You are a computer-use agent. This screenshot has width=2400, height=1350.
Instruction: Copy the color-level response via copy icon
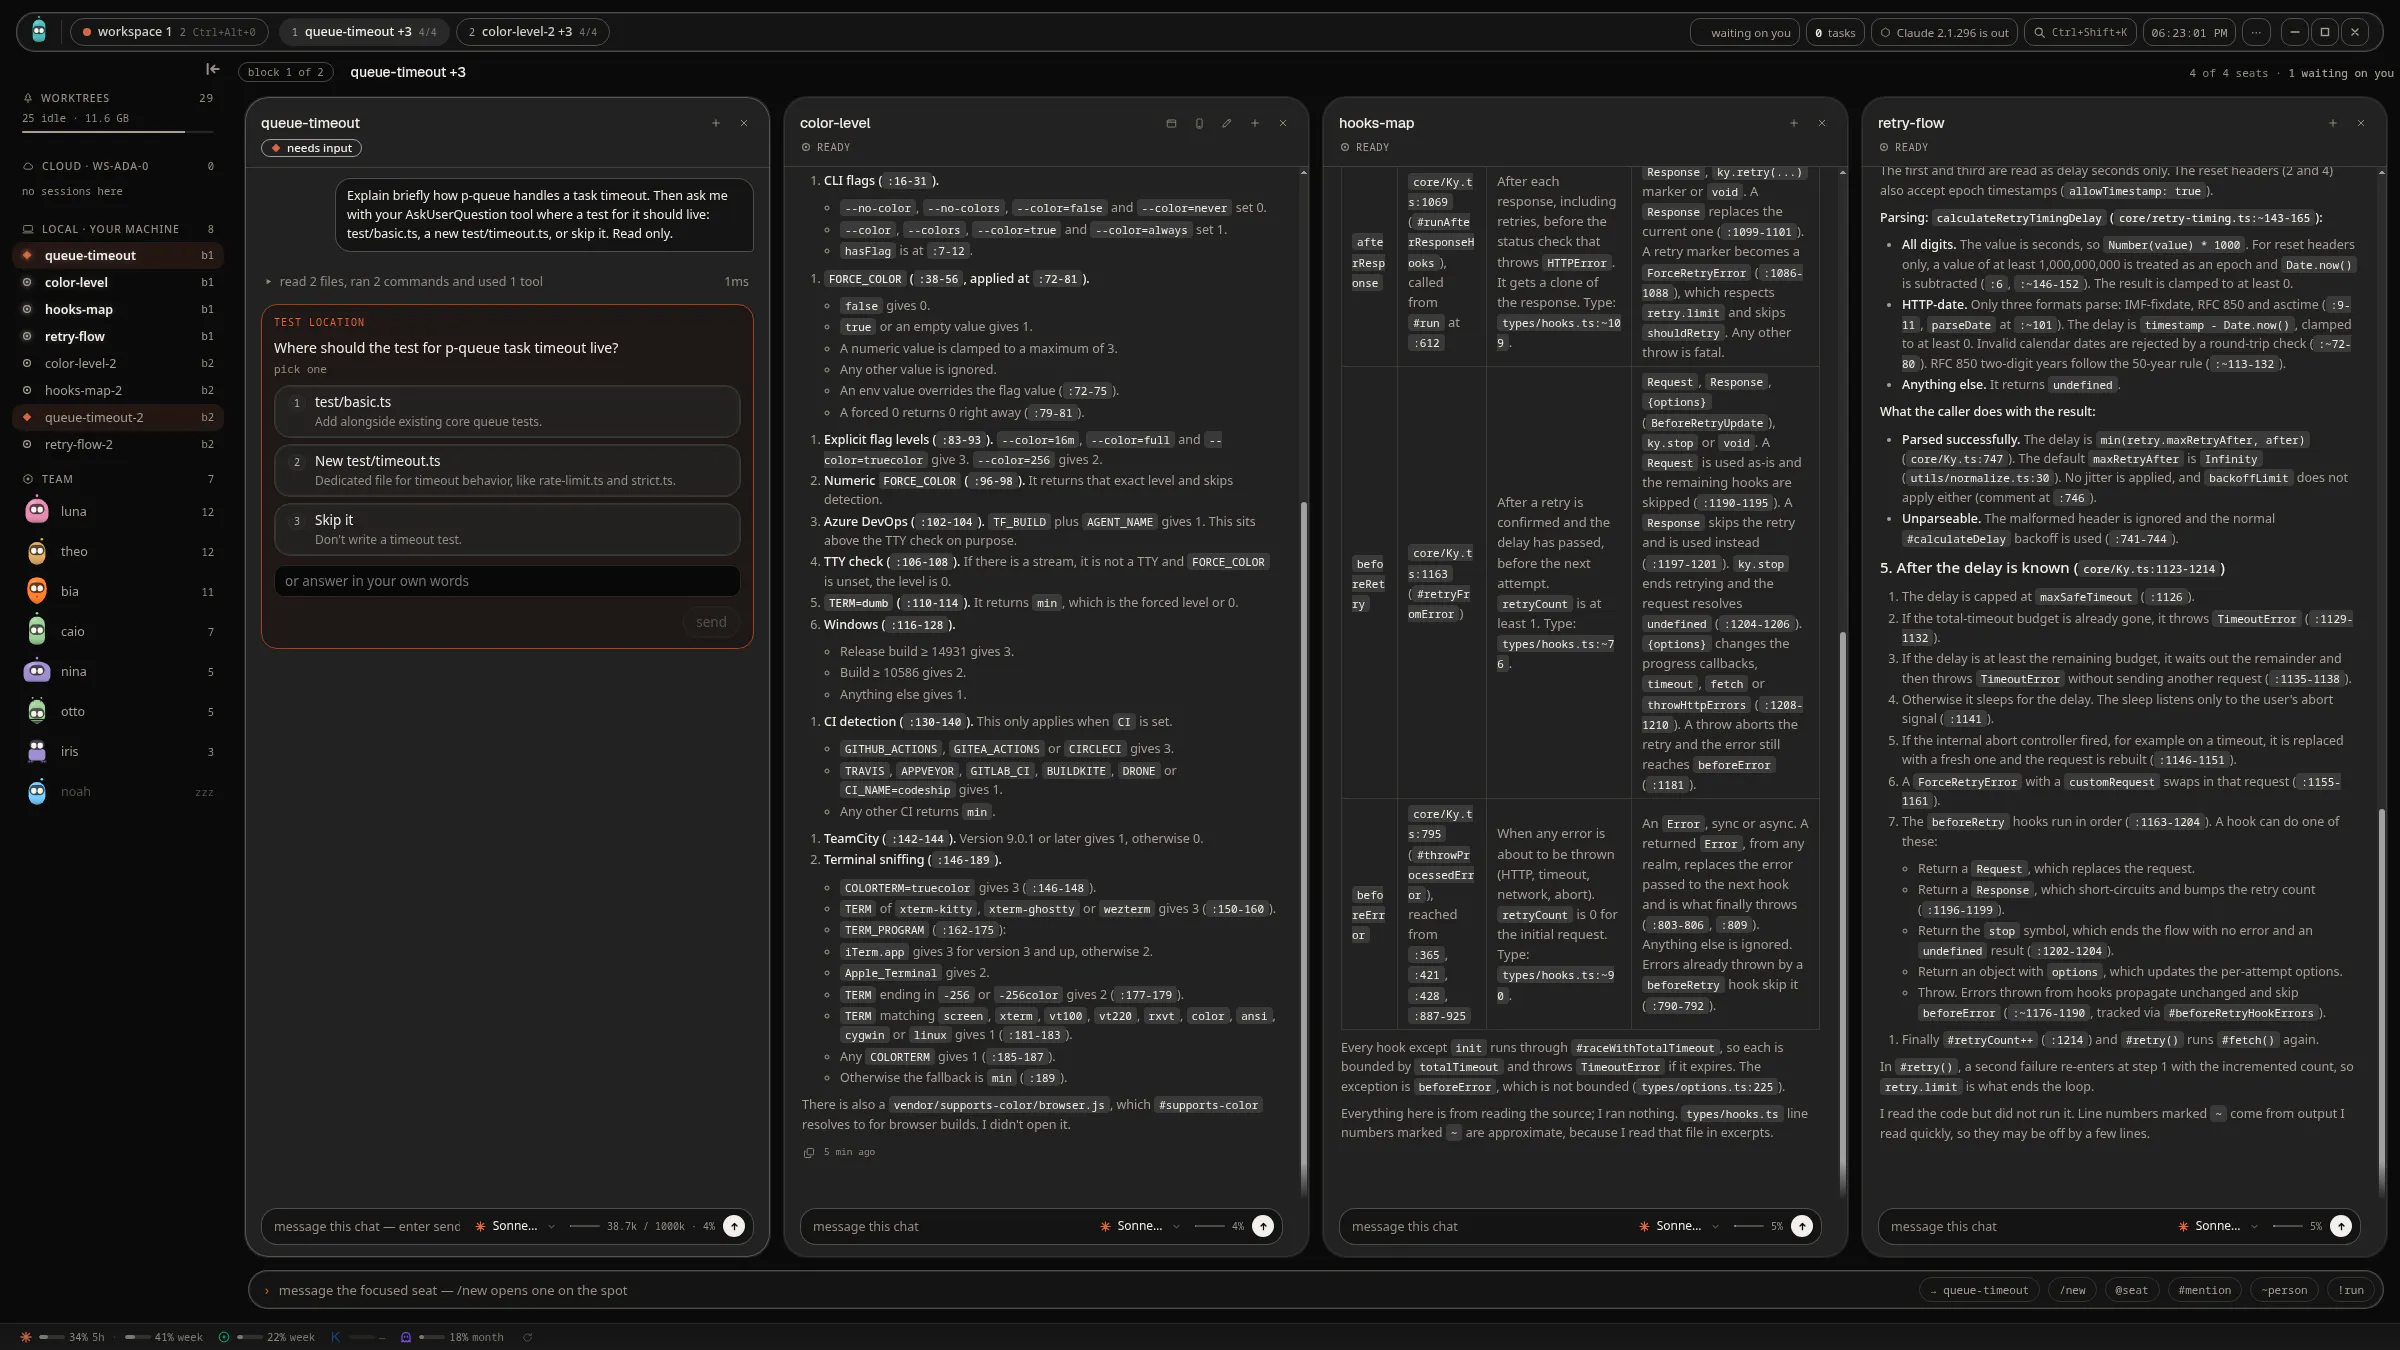809,1152
